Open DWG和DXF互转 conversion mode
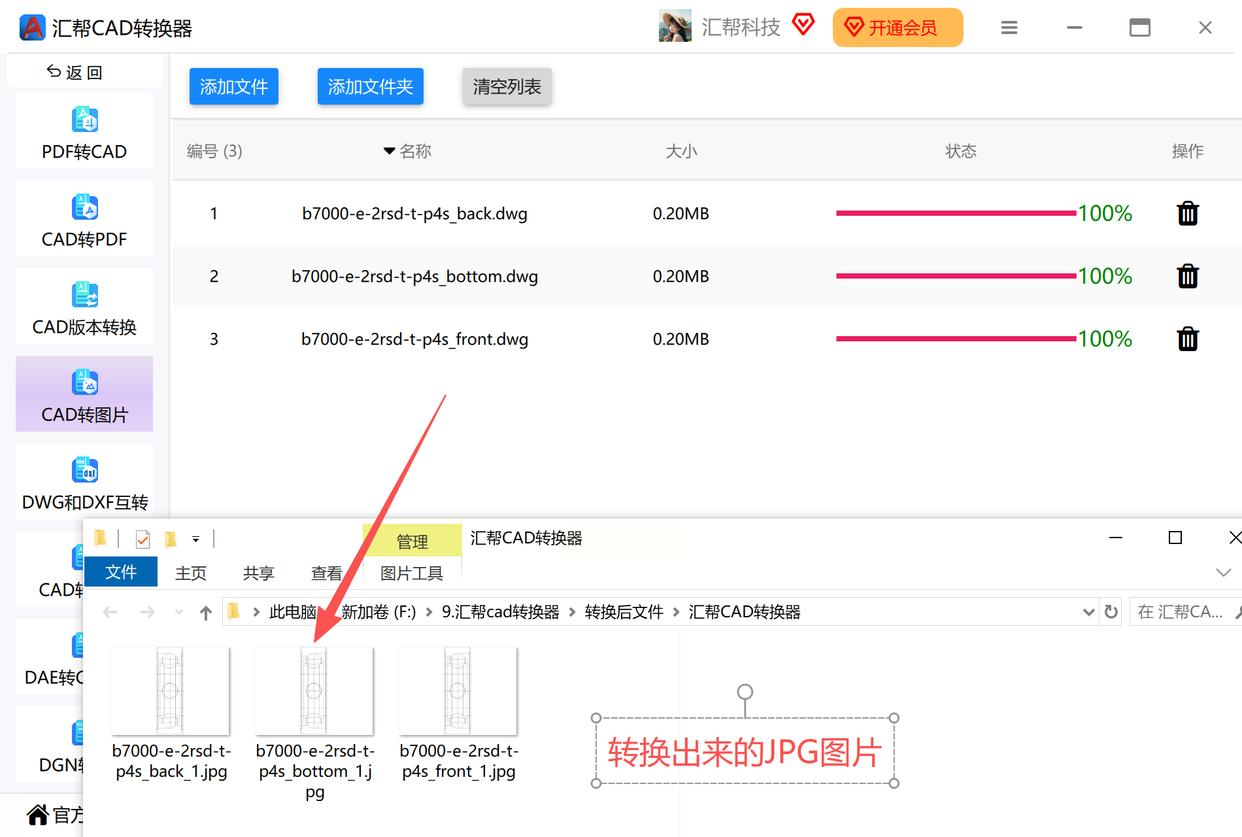Image resolution: width=1242 pixels, height=837 pixels. coord(84,482)
